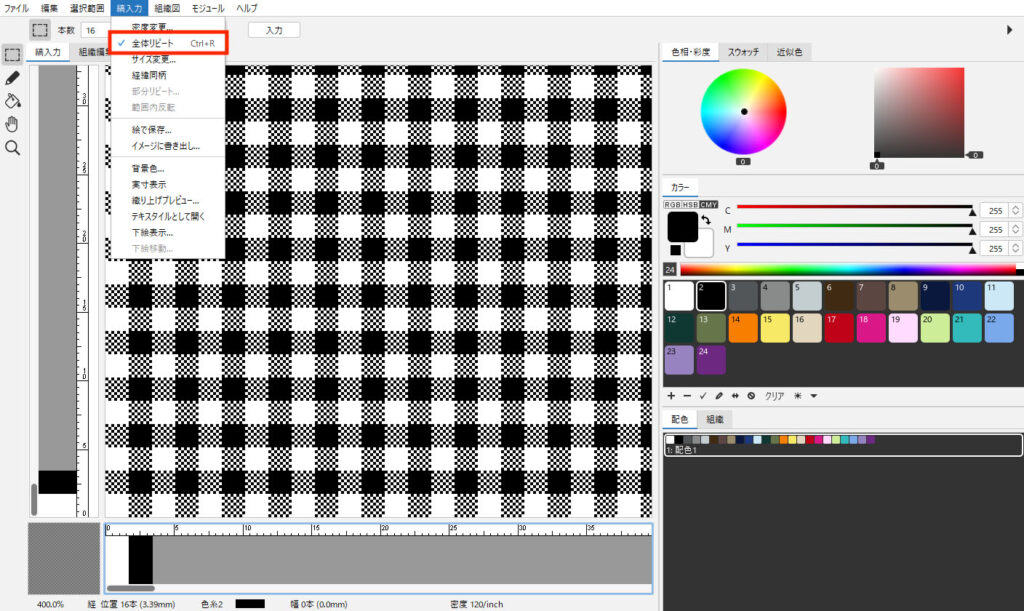Click the stepper arrows for the C value
The height and width of the screenshot is (611, 1024).
click(1016, 211)
